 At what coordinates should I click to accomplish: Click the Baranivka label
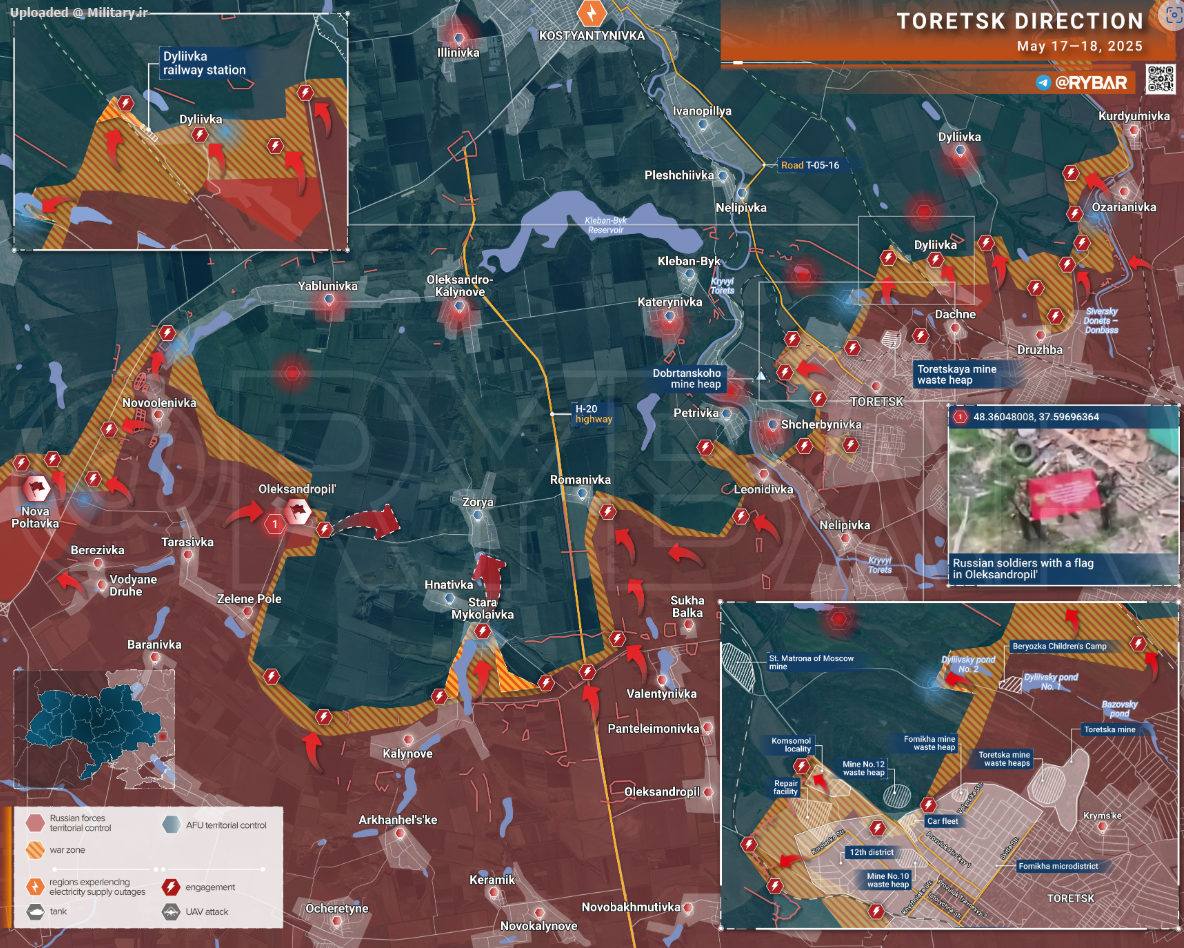click(x=154, y=644)
